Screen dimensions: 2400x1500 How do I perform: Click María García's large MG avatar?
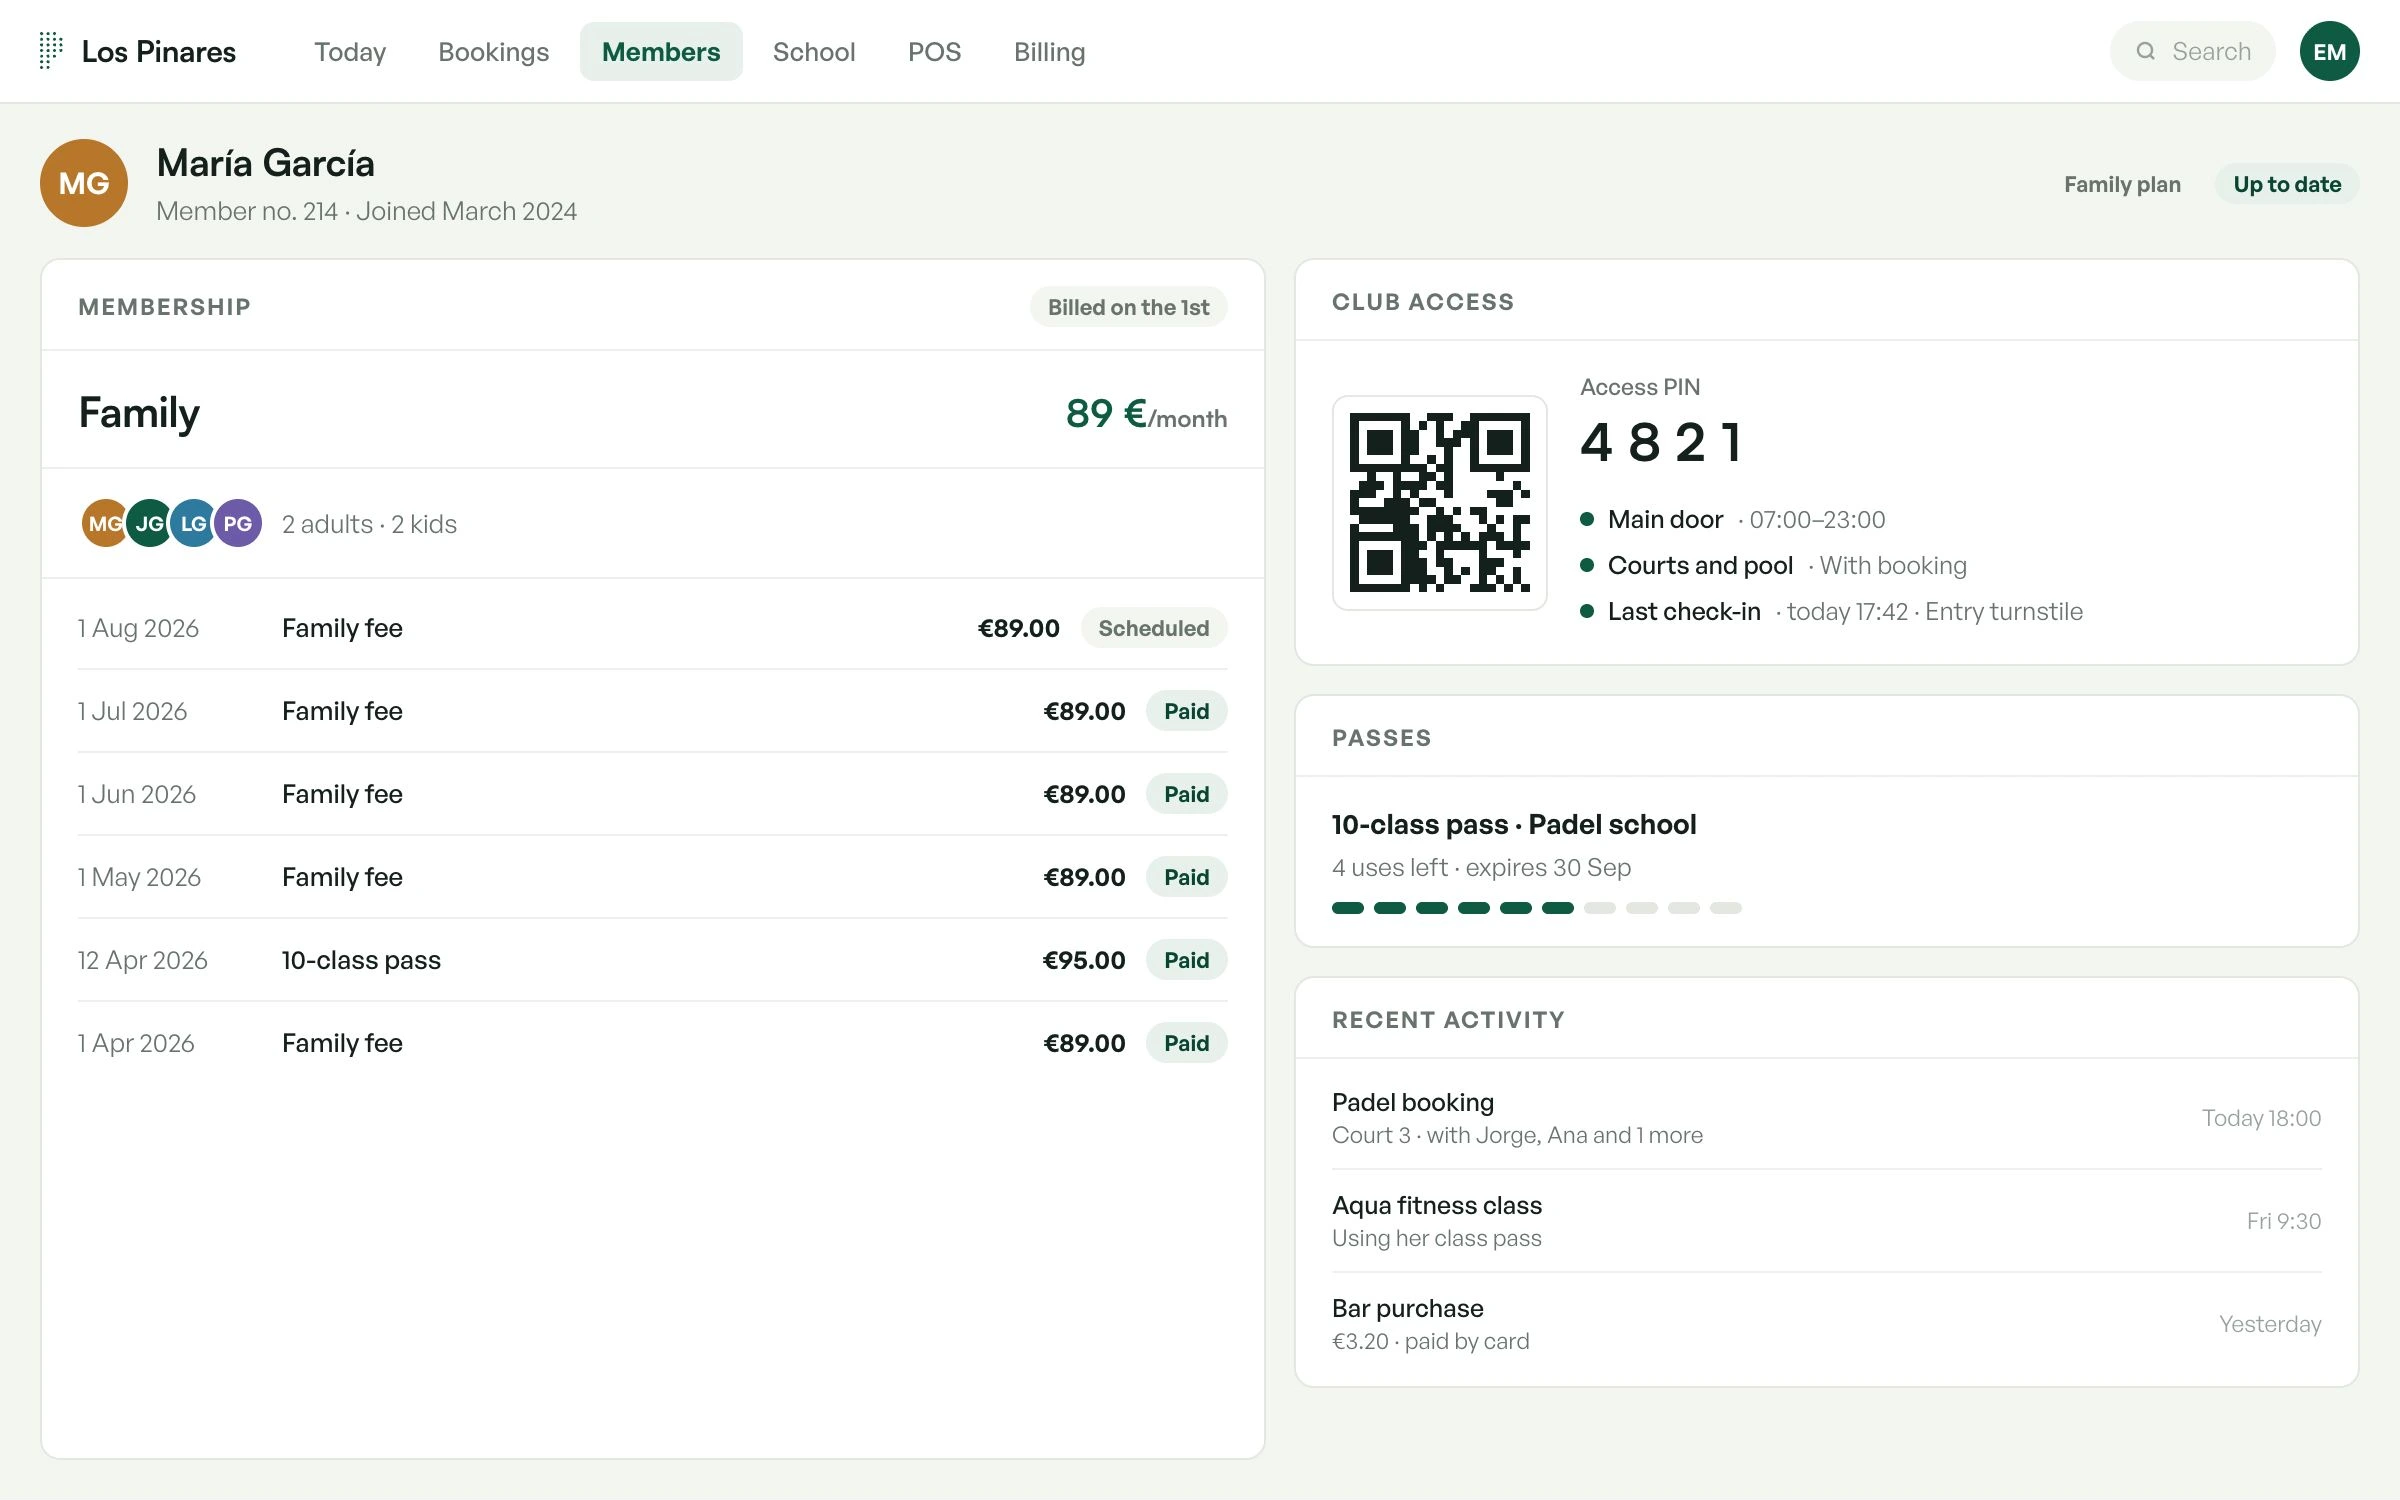[84, 183]
